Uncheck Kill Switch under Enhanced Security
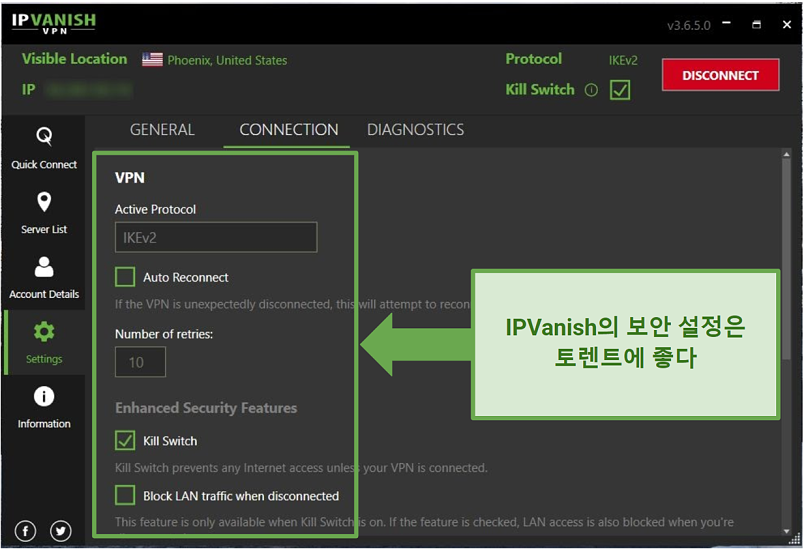The width and height of the screenshot is (806, 551). point(125,440)
